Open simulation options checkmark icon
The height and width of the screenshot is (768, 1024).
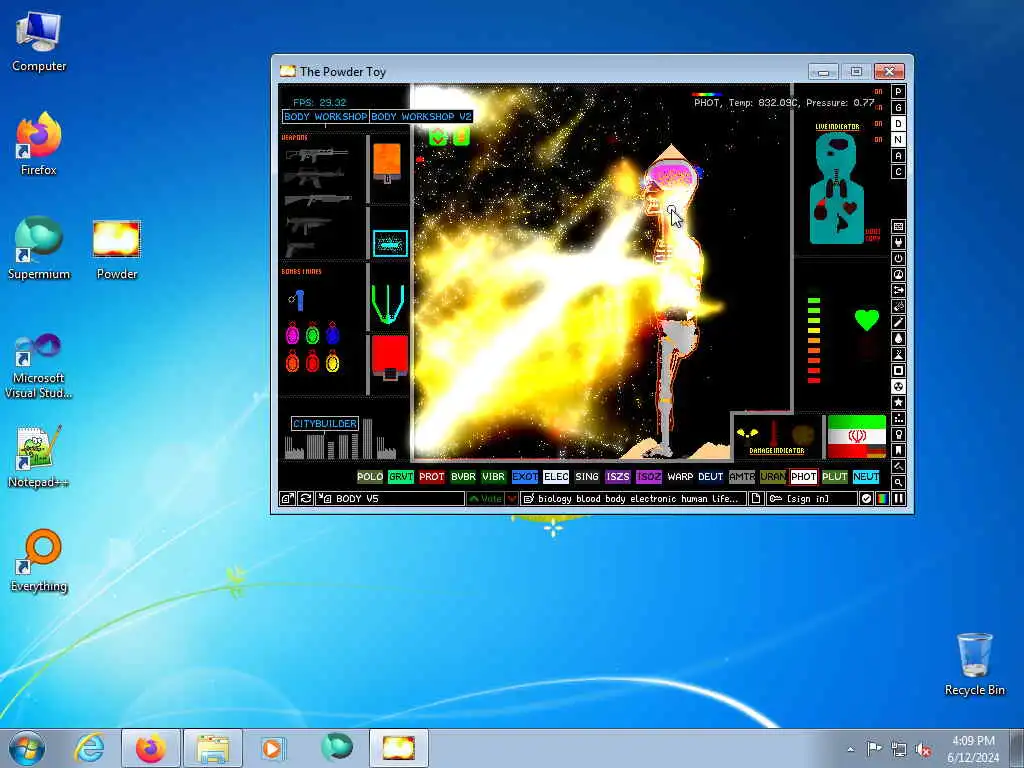[866, 498]
